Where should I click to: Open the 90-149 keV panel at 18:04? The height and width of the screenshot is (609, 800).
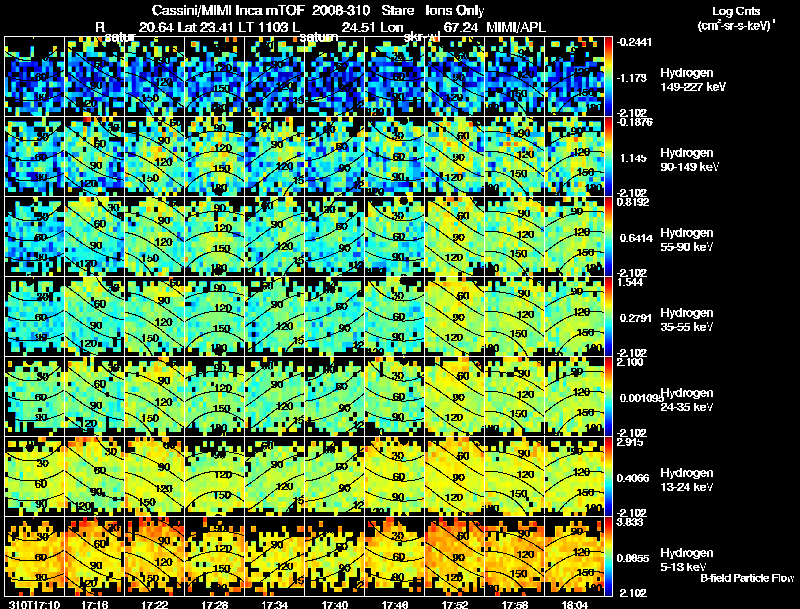tap(574, 157)
